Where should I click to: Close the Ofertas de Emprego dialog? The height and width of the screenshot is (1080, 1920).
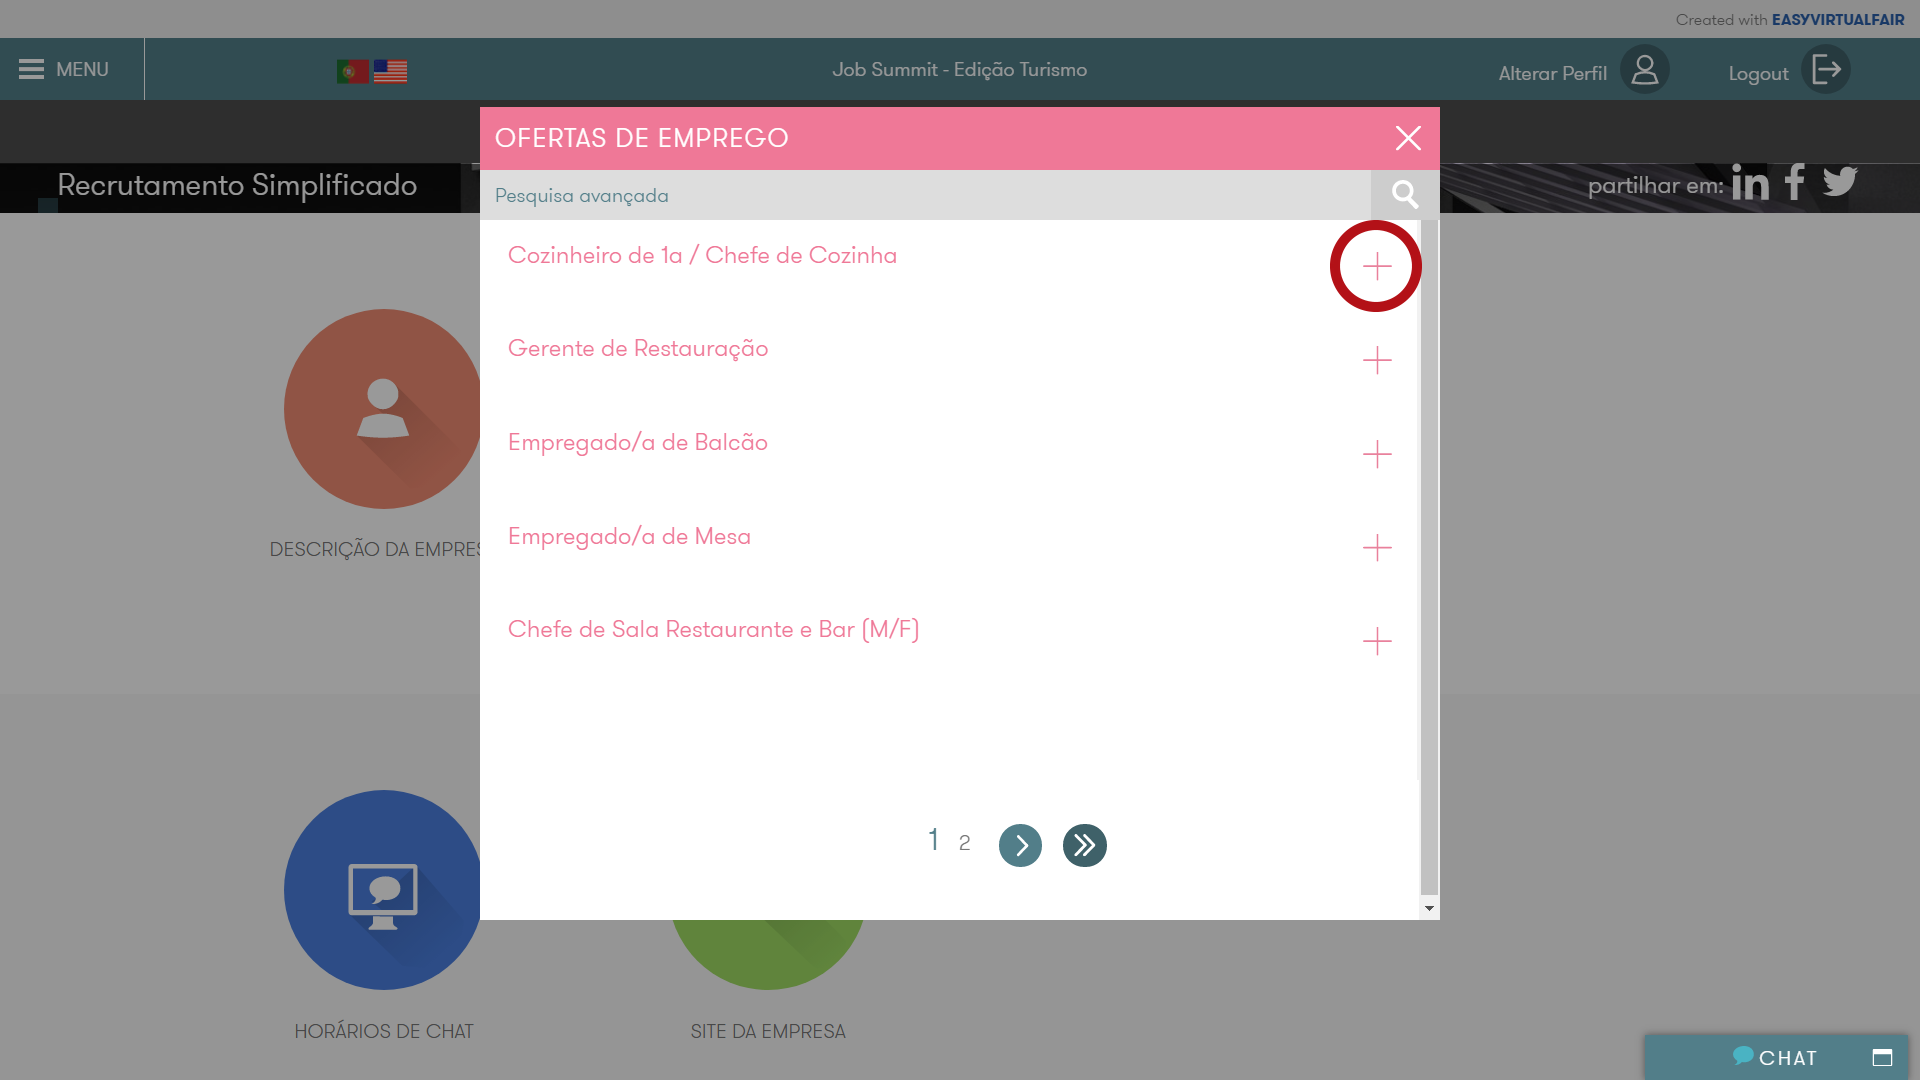(1408, 138)
